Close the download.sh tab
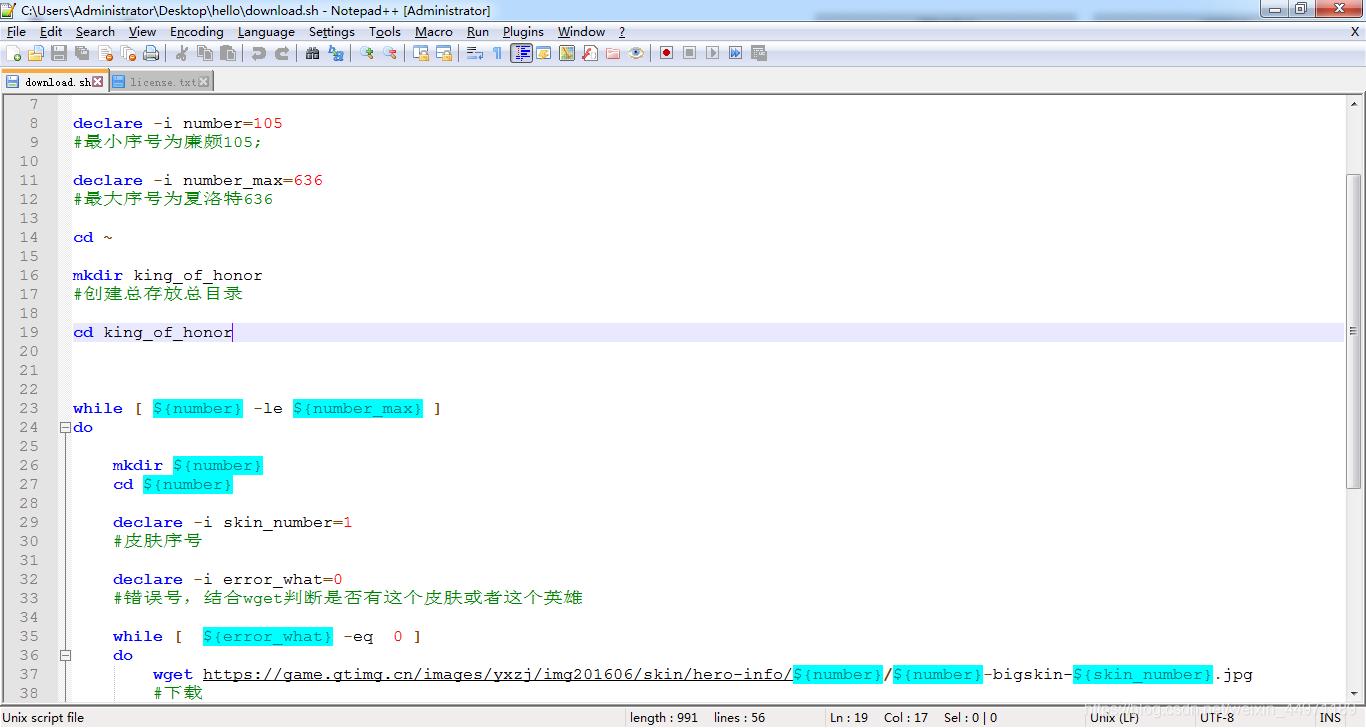The width and height of the screenshot is (1366, 728). point(97,81)
